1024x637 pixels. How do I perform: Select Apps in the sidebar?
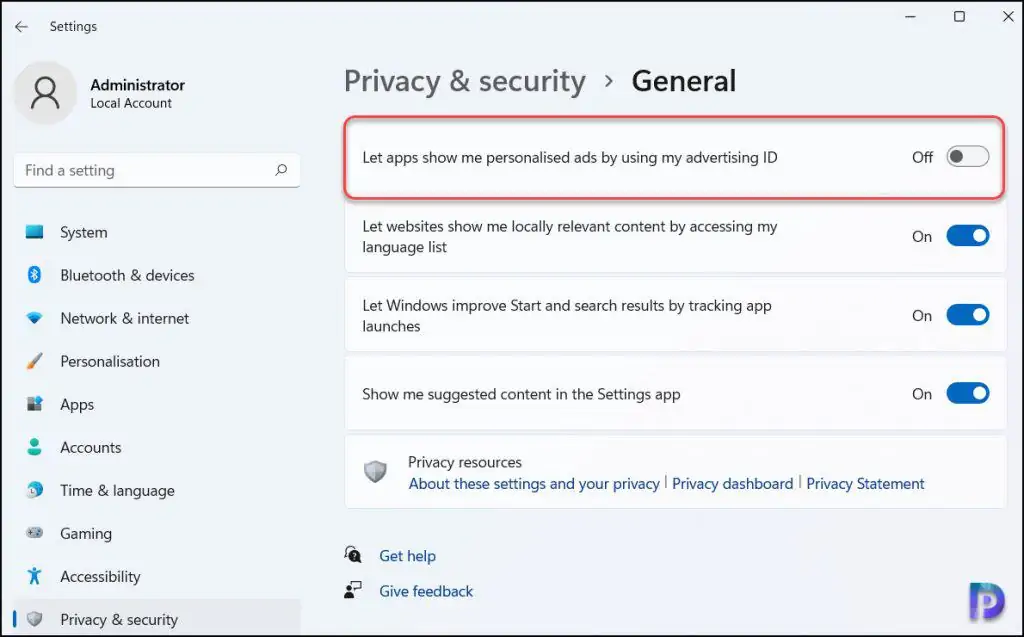coord(157,404)
